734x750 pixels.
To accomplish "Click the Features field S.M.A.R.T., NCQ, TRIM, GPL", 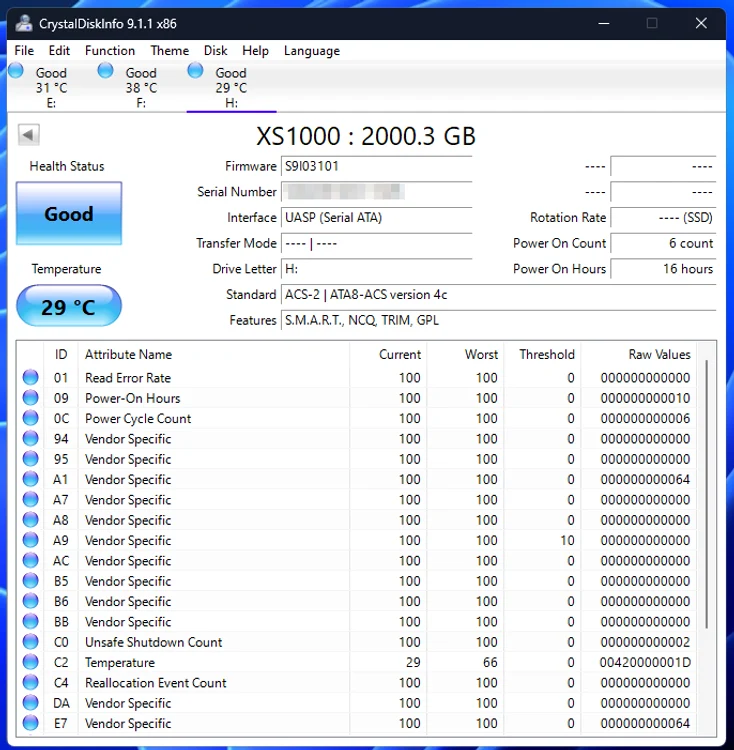I will [x=499, y=320].
